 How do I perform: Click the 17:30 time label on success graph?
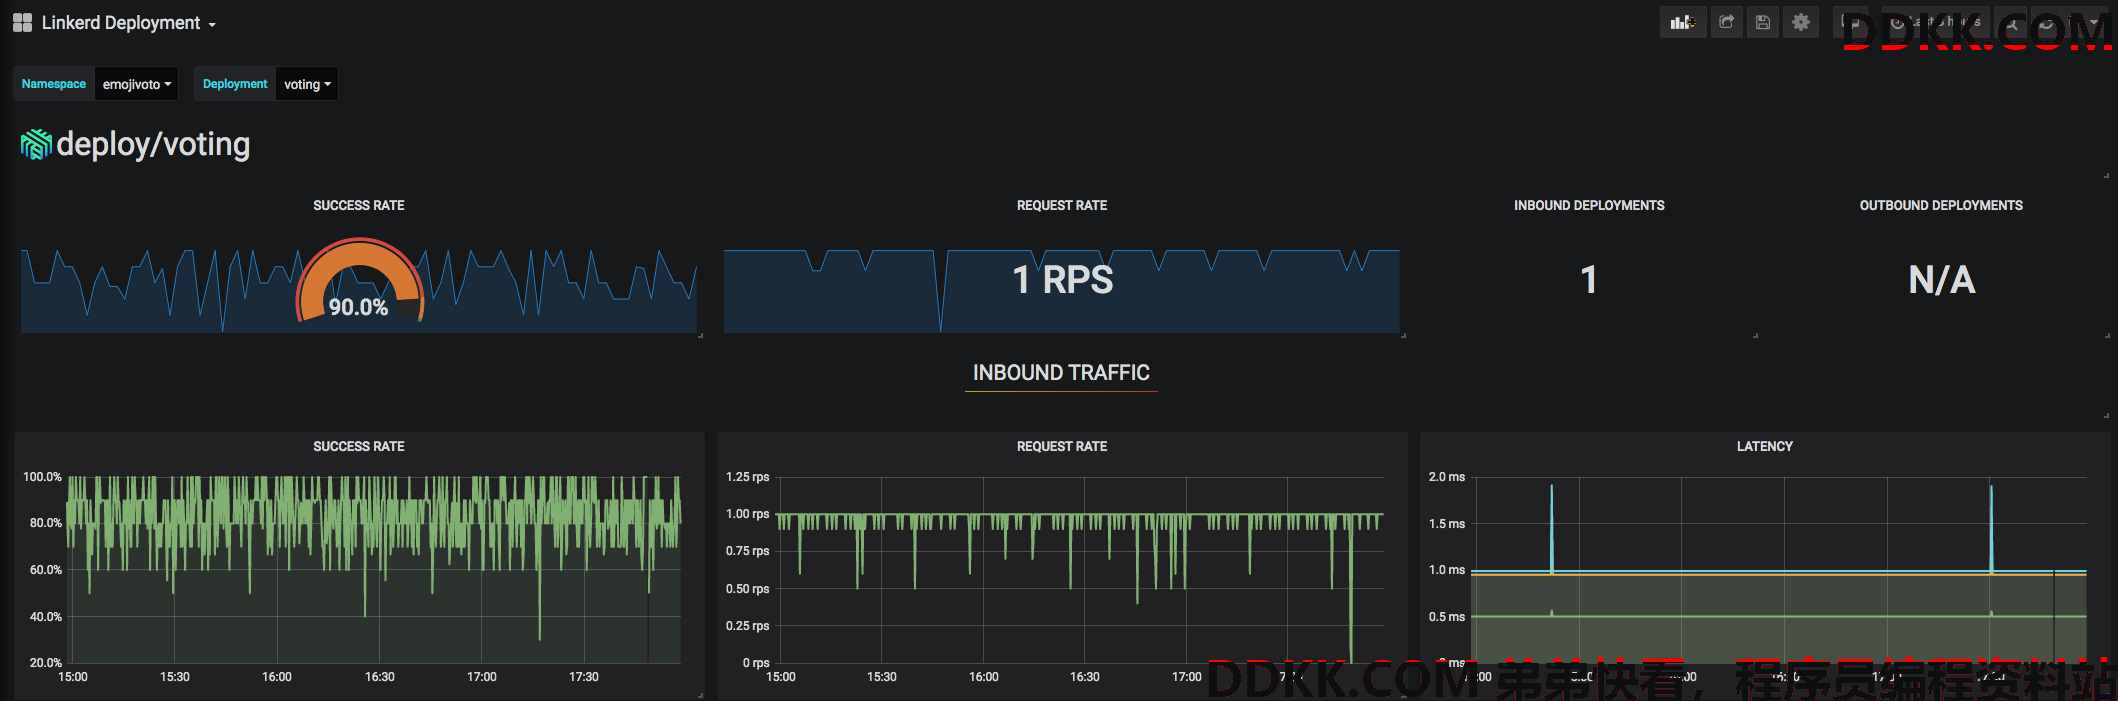[584, 677]
